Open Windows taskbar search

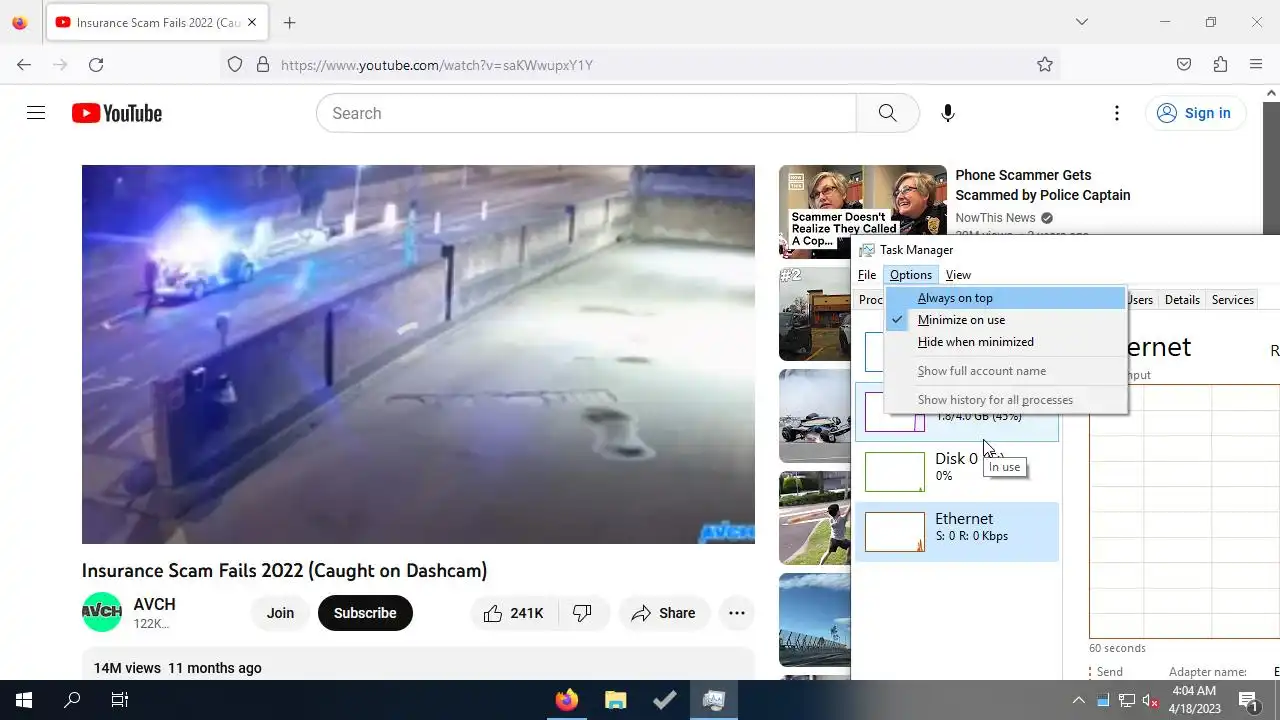coord(72,700)
